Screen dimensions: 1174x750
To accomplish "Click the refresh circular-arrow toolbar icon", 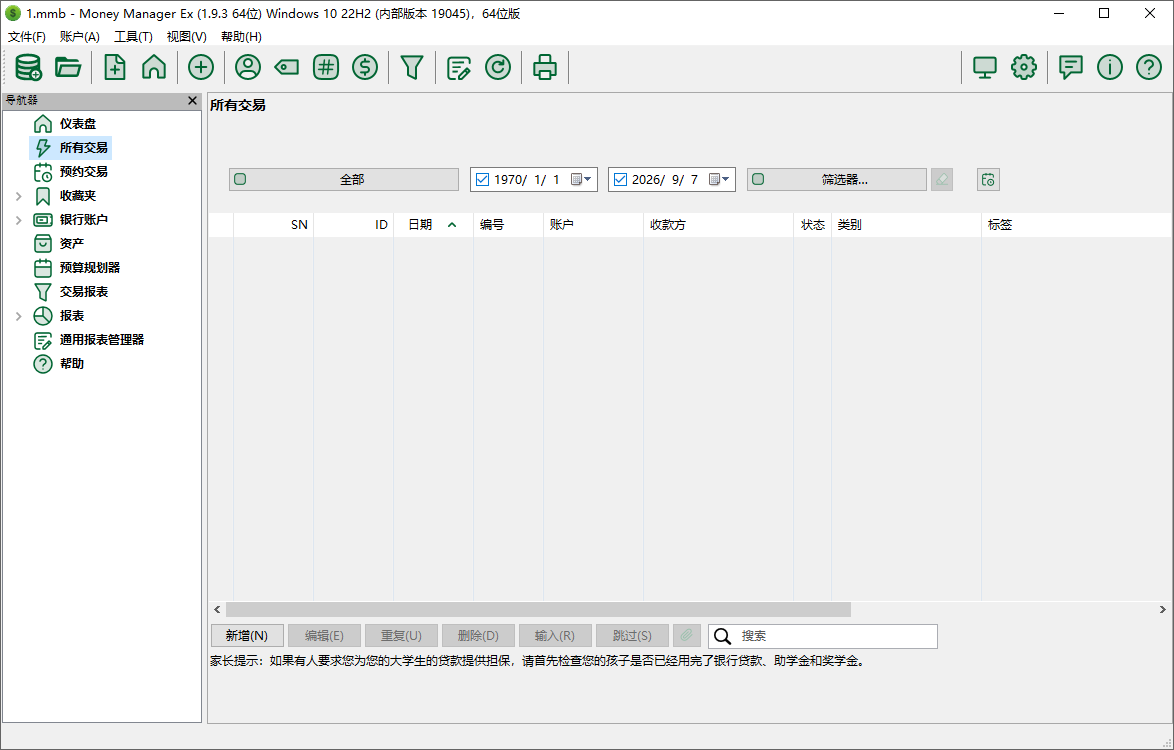I will click(x=498, y=67).
